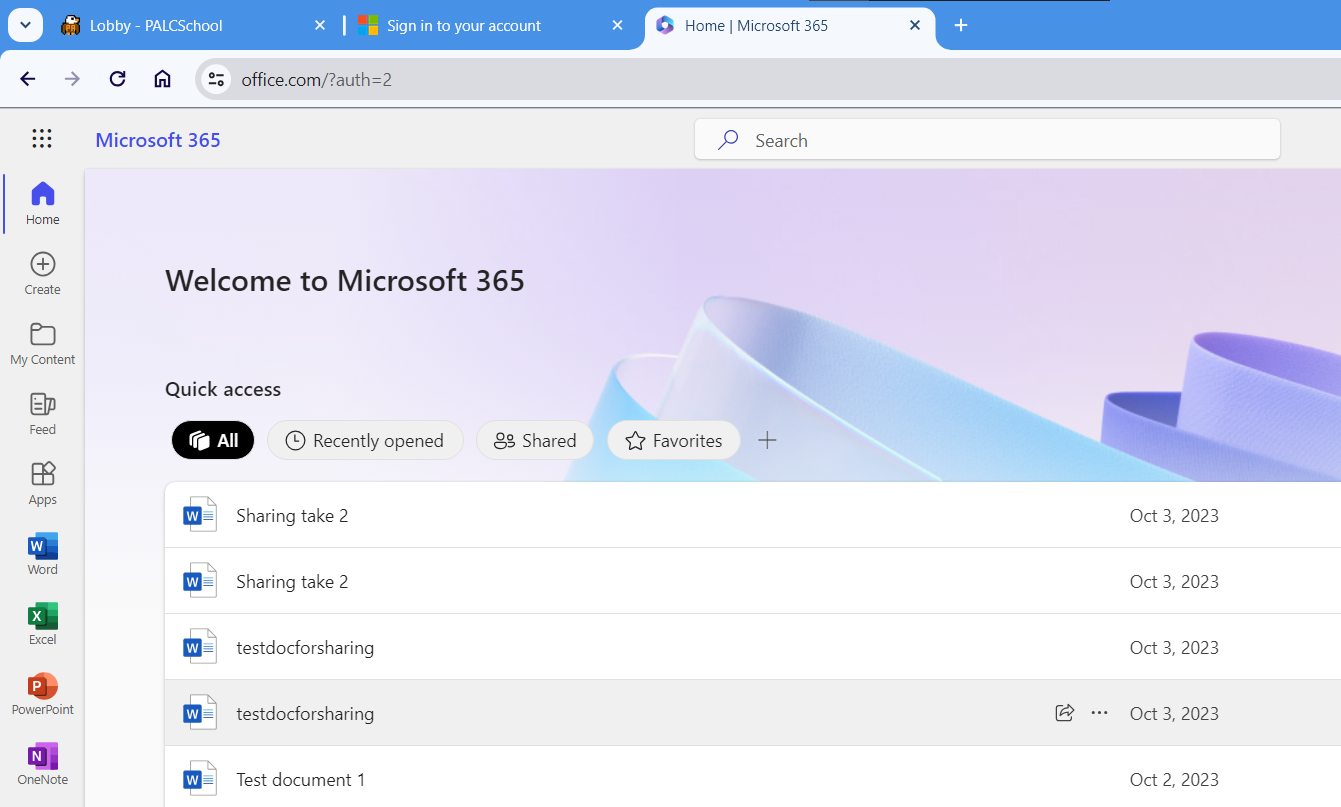Click the Microsoft 365 title link
Viewport: 1341px width, 807px height.
(x=158, y=140)
